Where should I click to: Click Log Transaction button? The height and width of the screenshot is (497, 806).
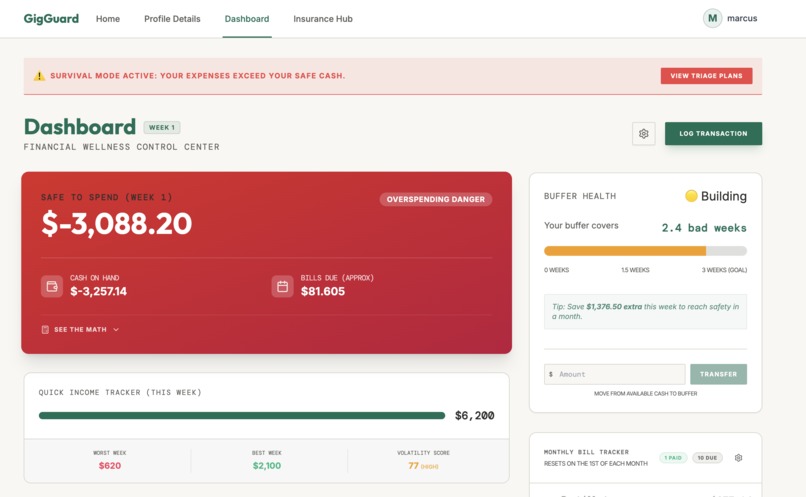coord(713,134)
